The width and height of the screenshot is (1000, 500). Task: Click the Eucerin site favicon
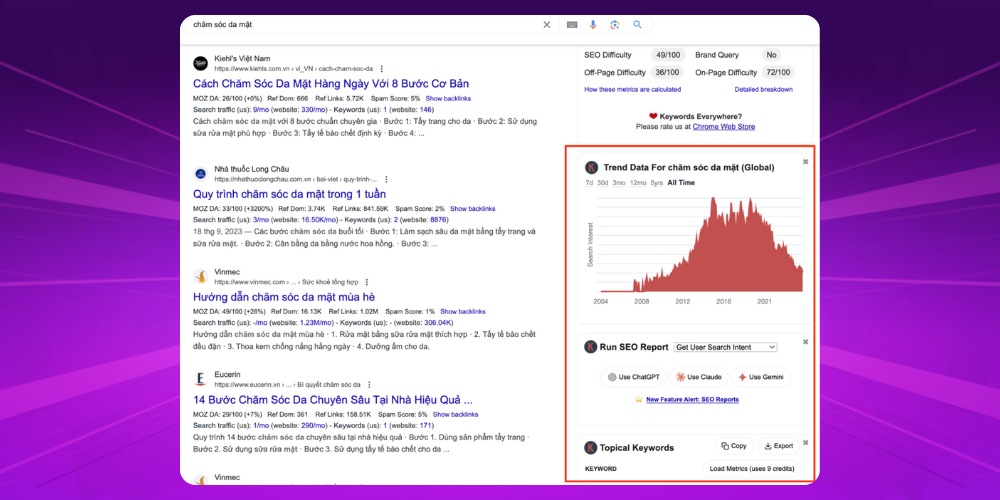200,379
